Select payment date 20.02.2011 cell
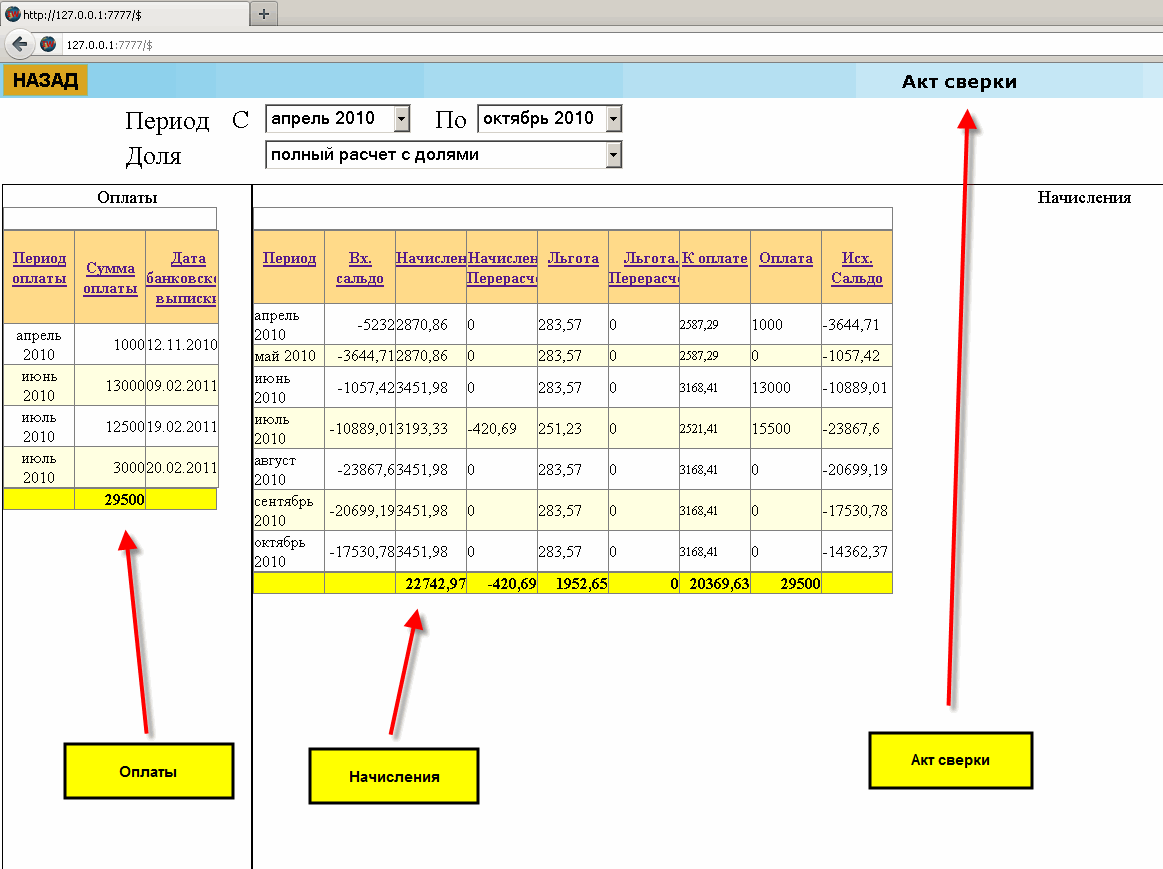The width and height of the screenshot is (1163, 869). pyautogui.click(x=182, y=467)
